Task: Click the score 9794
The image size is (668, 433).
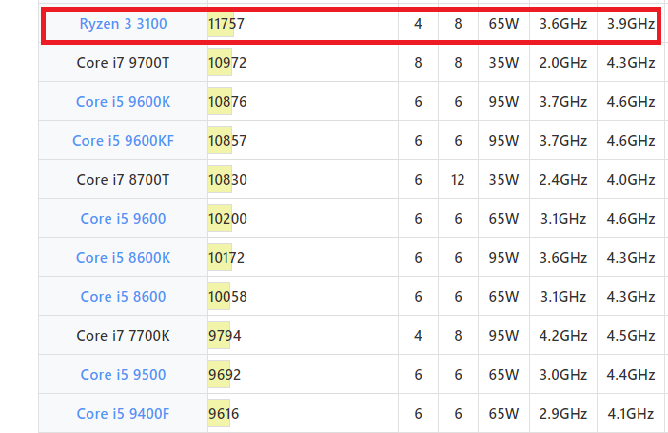Action: pos(225,336)
